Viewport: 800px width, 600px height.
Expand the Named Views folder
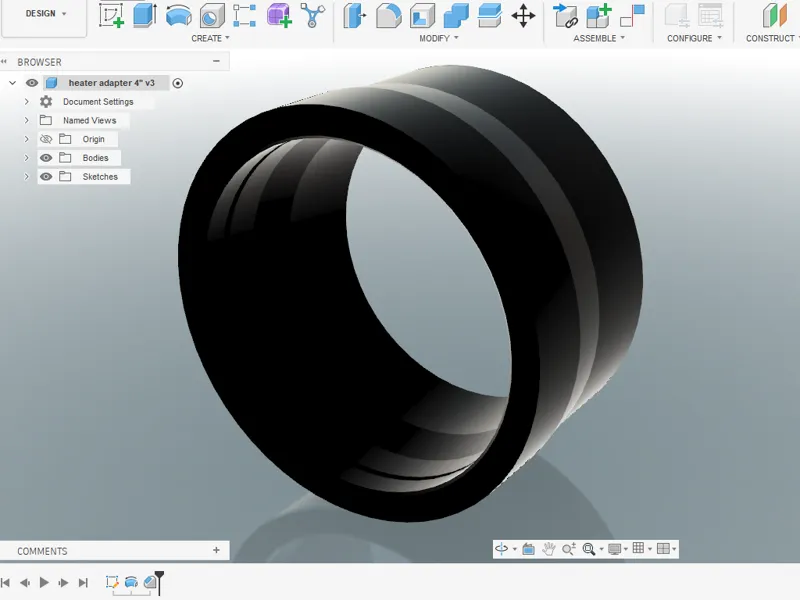tap(27, 120)
